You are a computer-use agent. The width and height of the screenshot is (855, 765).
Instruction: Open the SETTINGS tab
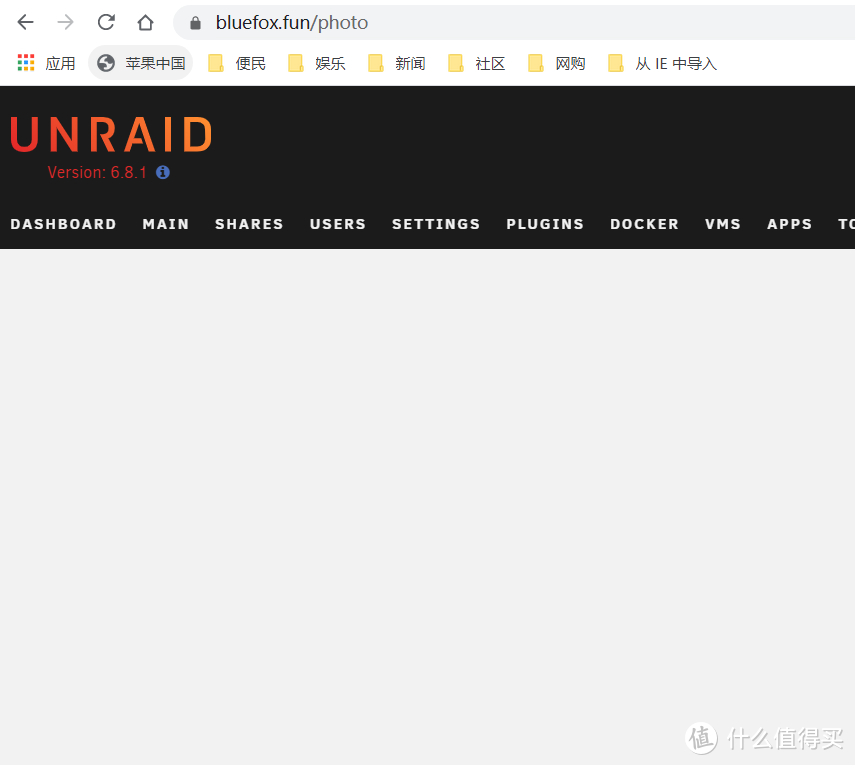436,224
